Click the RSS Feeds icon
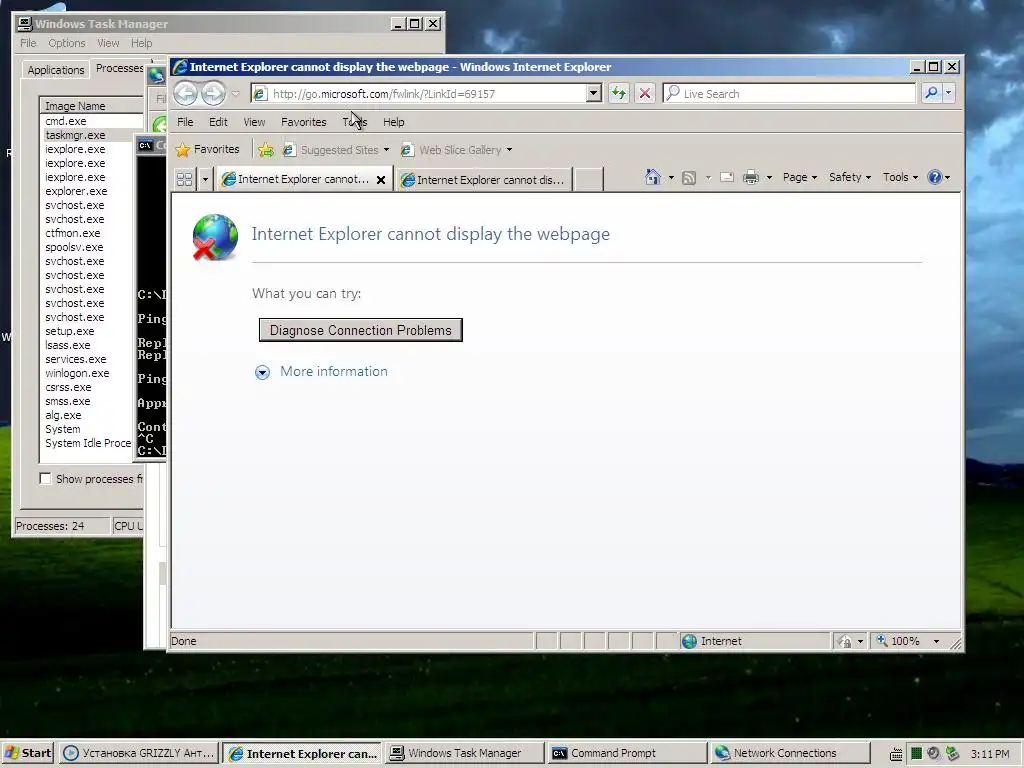The height and width of the screenshot is (768, 1024). coord(688,178)
